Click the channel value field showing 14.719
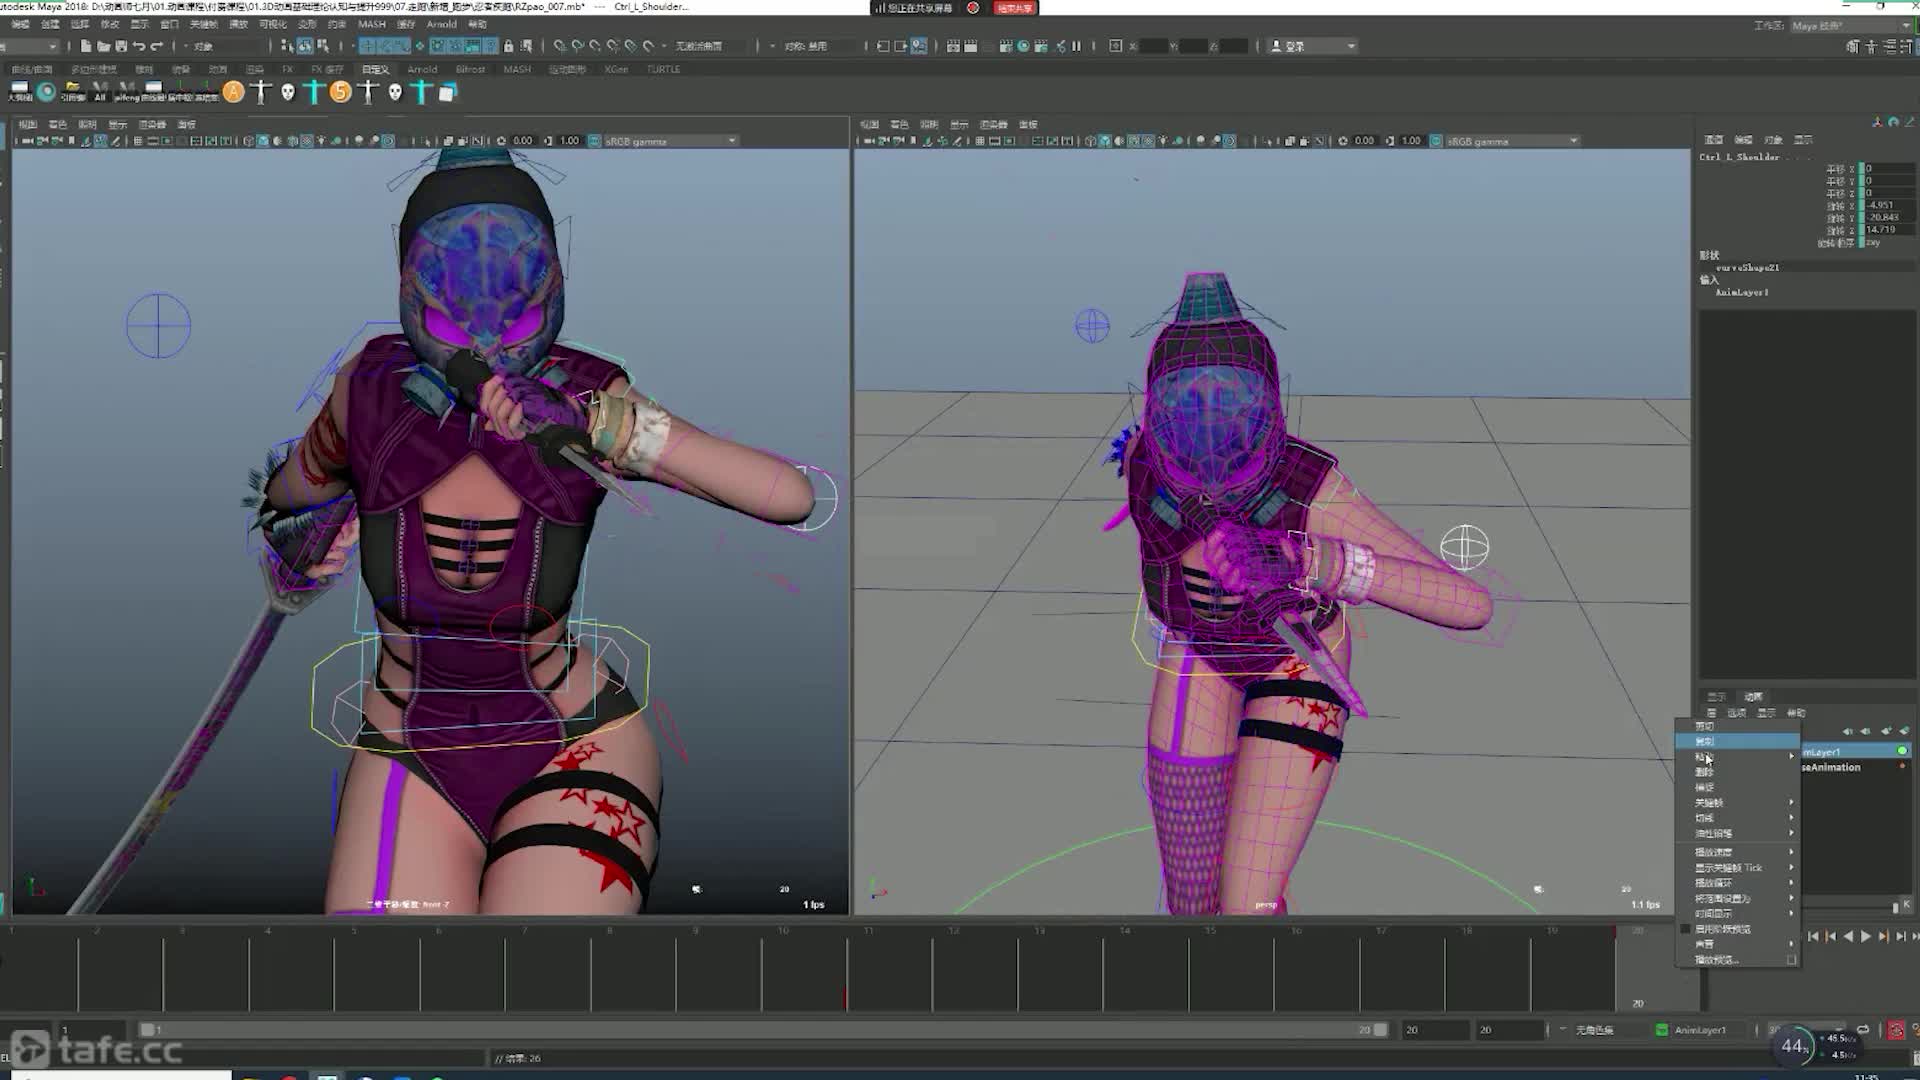Screen dimensions: 1920x1080 [x=1888, y=230]
